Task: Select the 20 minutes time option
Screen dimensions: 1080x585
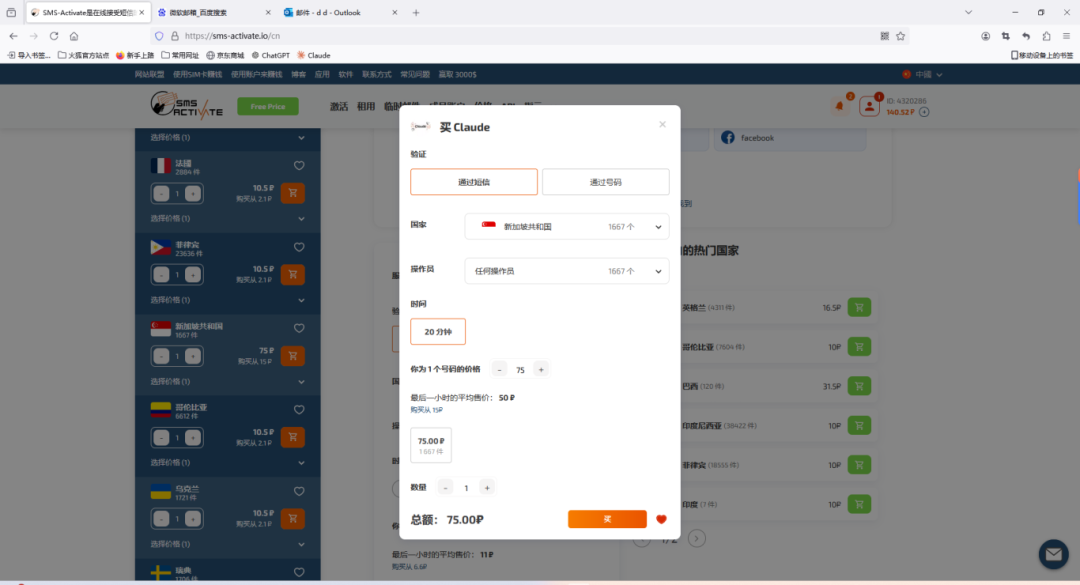Action: tap(438, 332)
